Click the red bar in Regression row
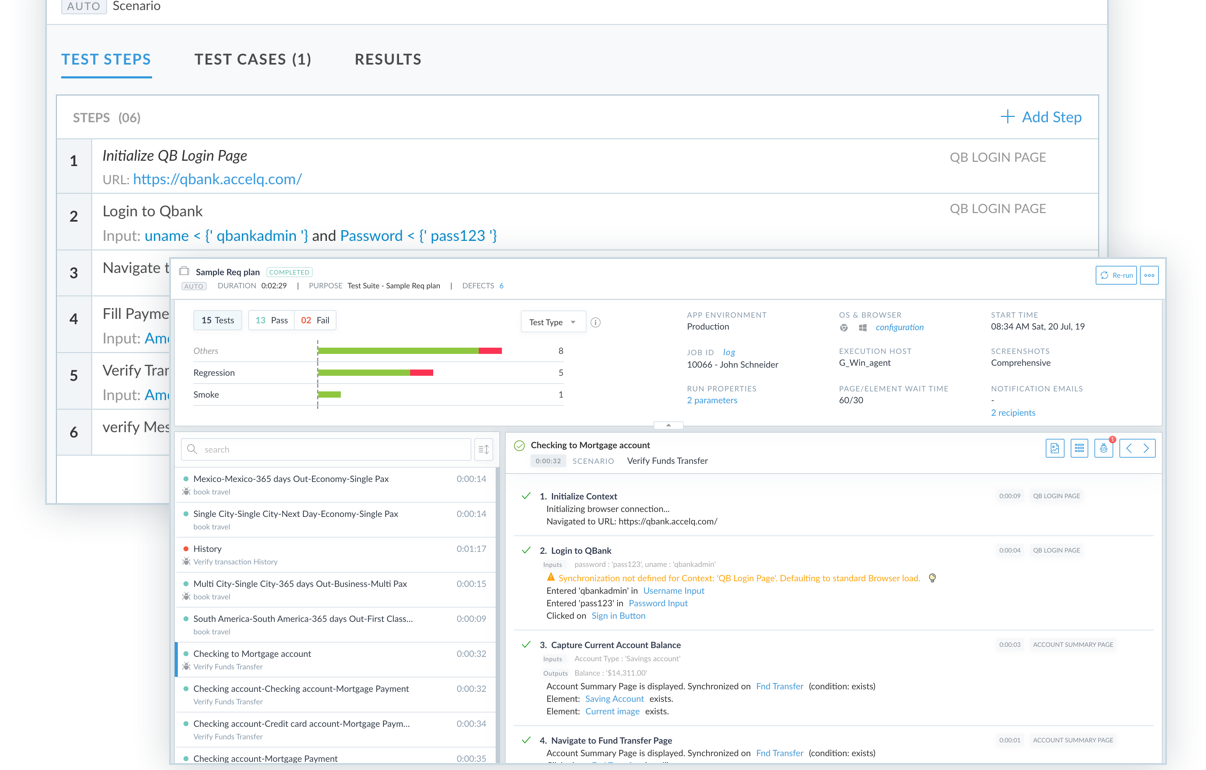 (421, 373)
